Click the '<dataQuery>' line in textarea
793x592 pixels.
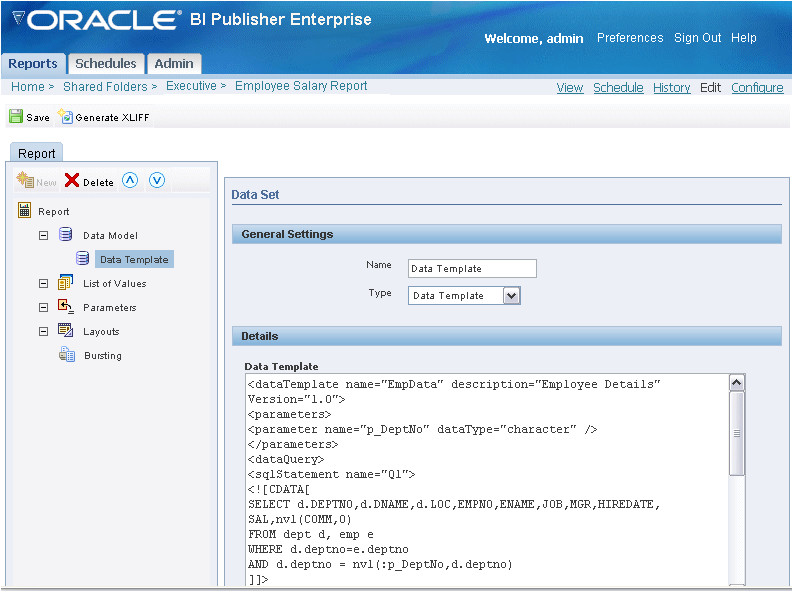286,459
